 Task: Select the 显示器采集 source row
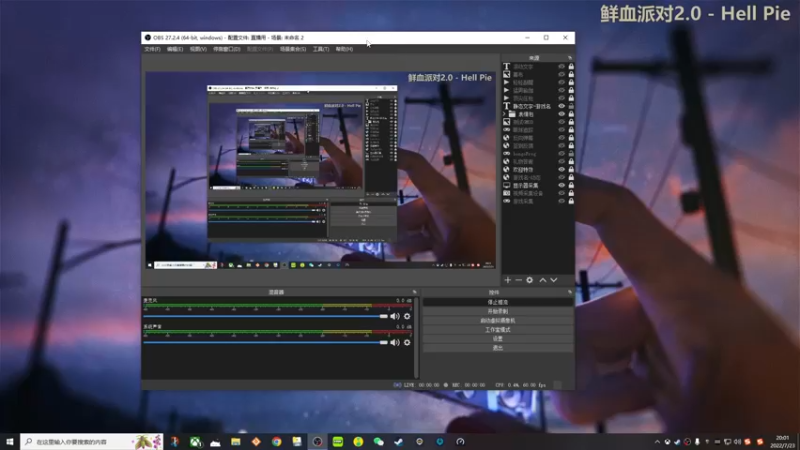point(538,185)
